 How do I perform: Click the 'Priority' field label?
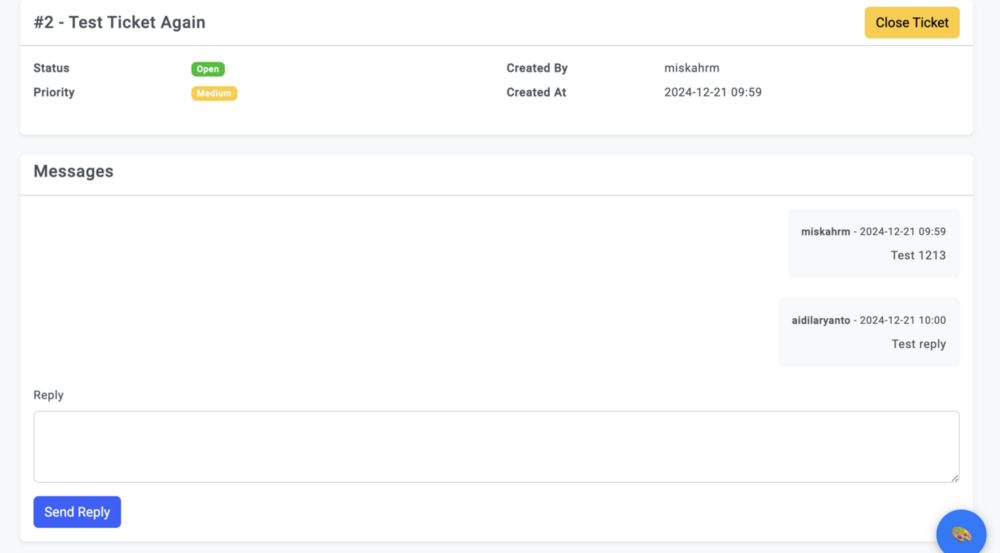click(x=54, y=92)
